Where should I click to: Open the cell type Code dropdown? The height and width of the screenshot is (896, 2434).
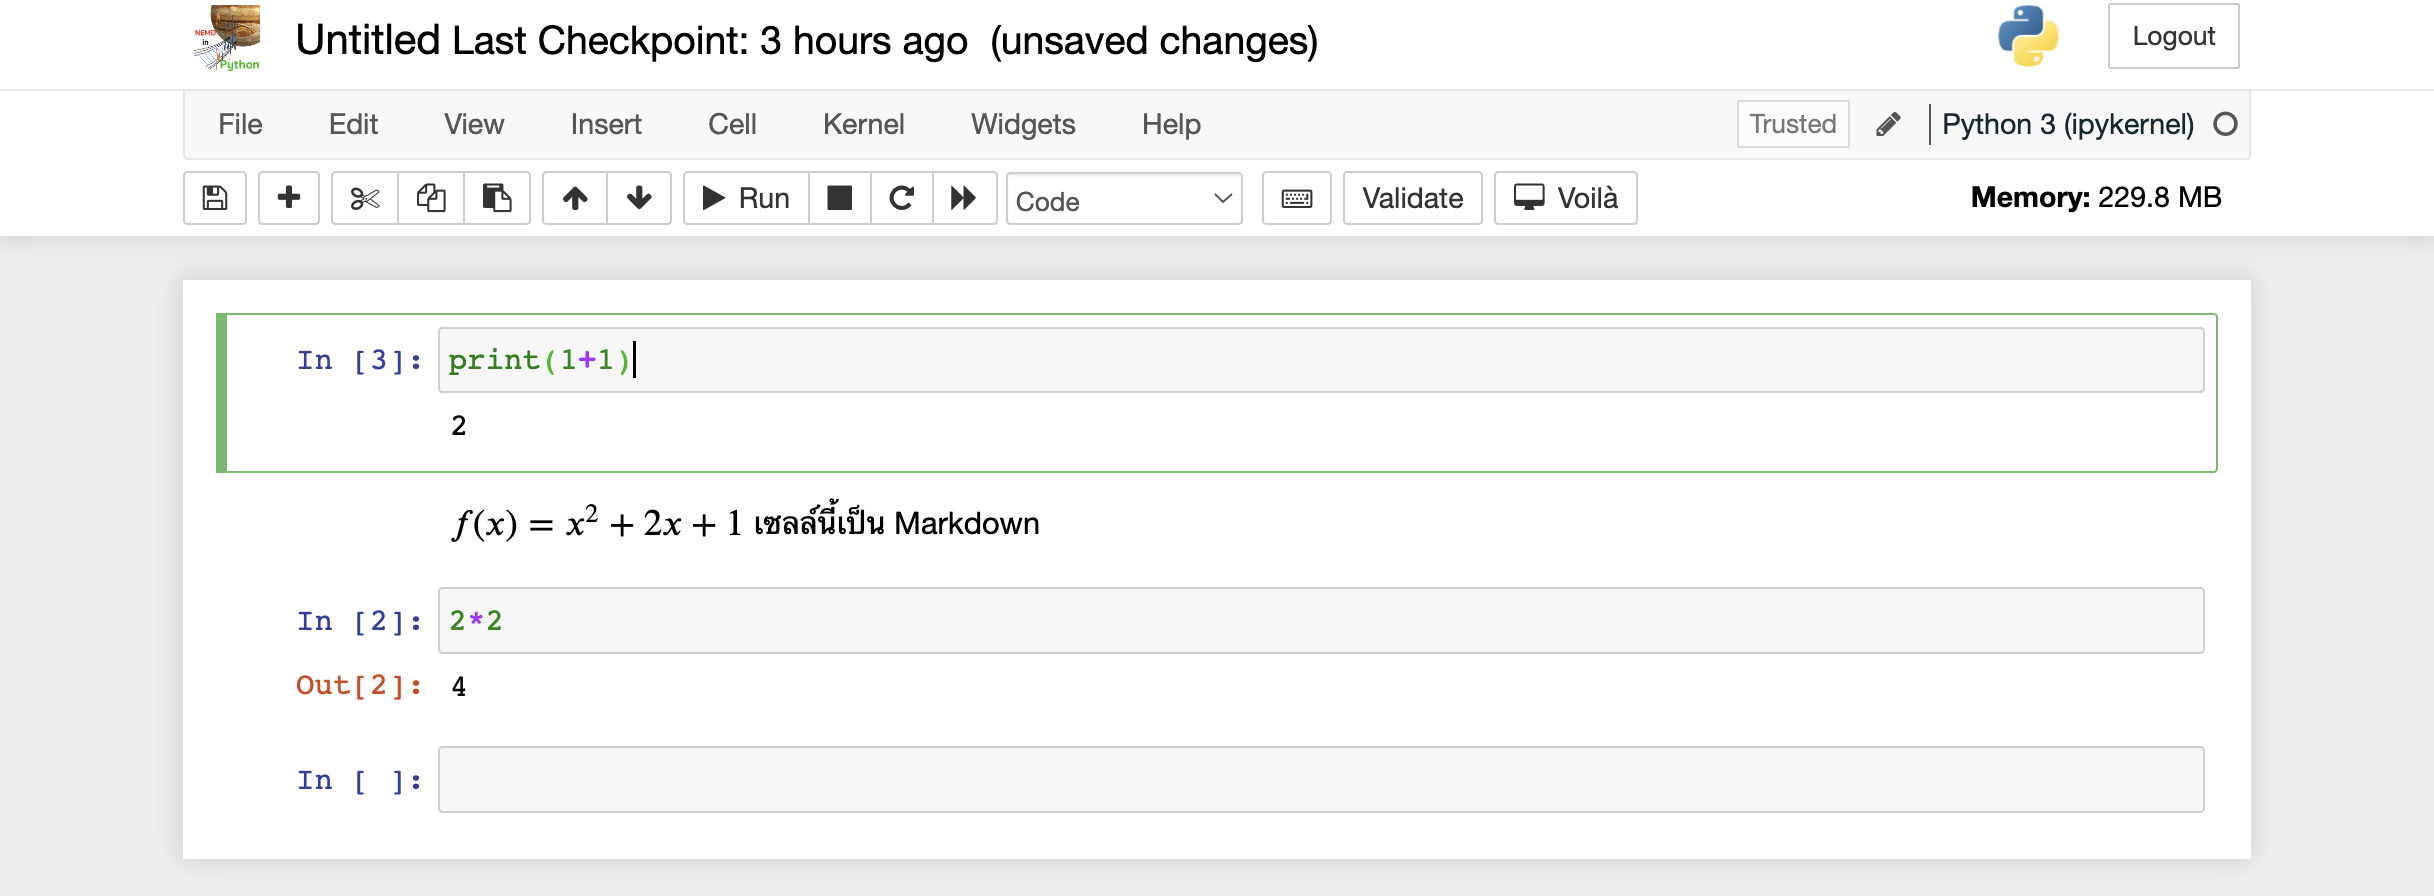(1124, 200)
